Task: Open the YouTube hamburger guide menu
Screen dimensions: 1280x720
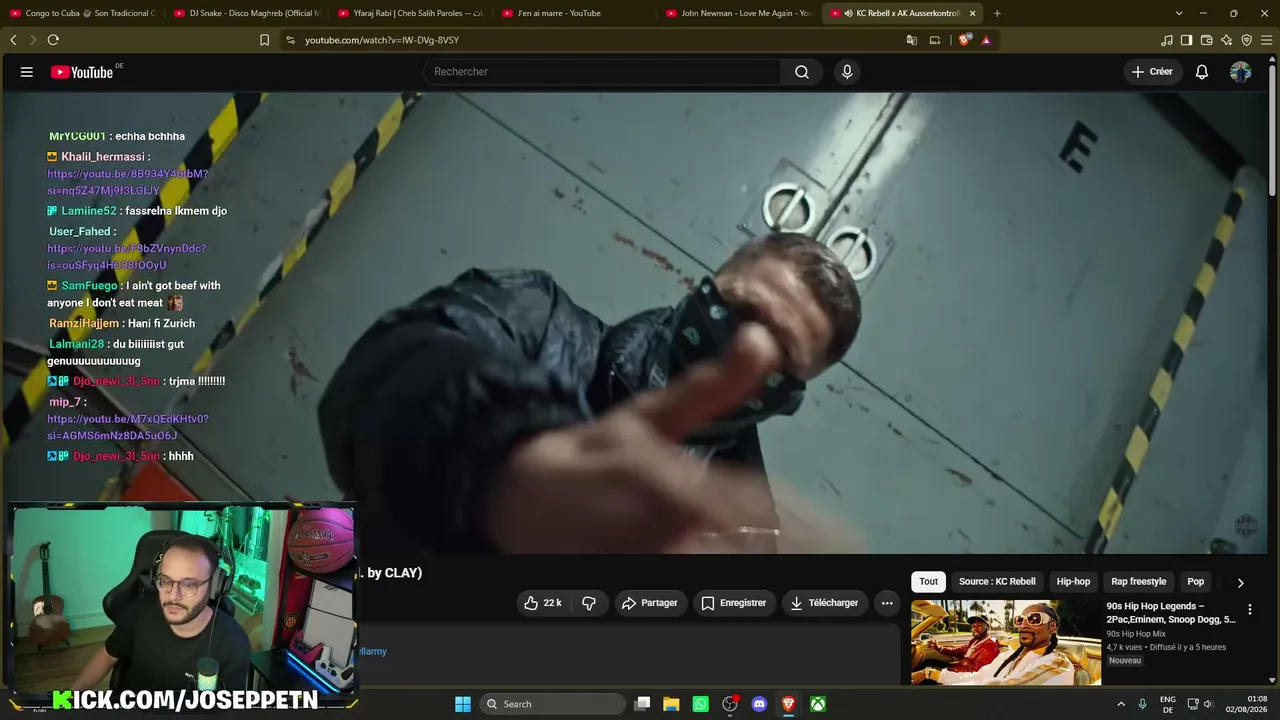Action: [x=27, y=72]
